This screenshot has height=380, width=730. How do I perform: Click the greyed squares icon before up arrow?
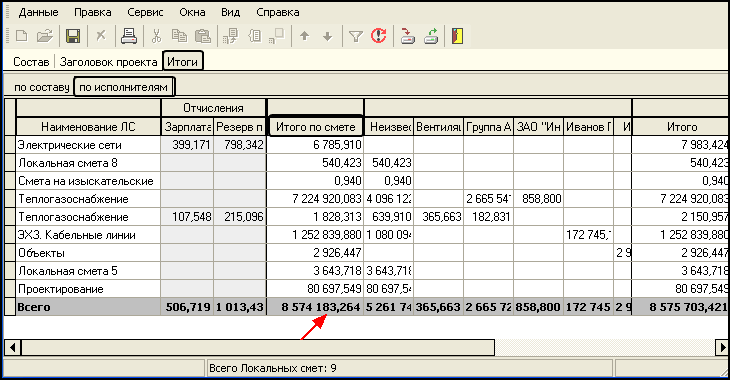(x=277, y=36)
